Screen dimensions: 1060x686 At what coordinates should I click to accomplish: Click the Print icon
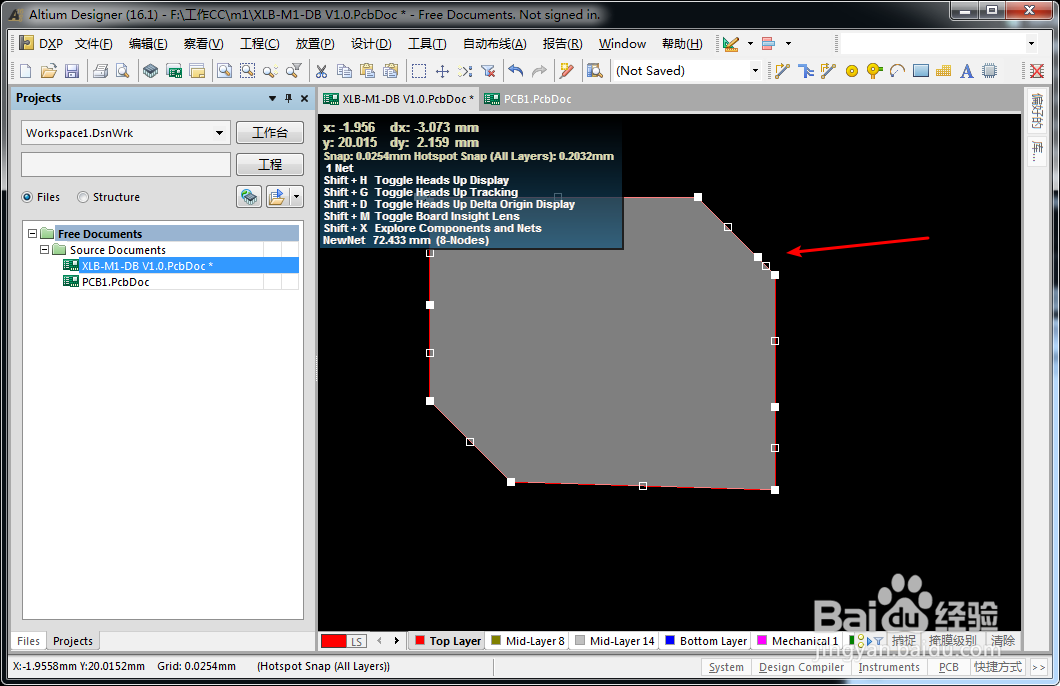point(100,71)
